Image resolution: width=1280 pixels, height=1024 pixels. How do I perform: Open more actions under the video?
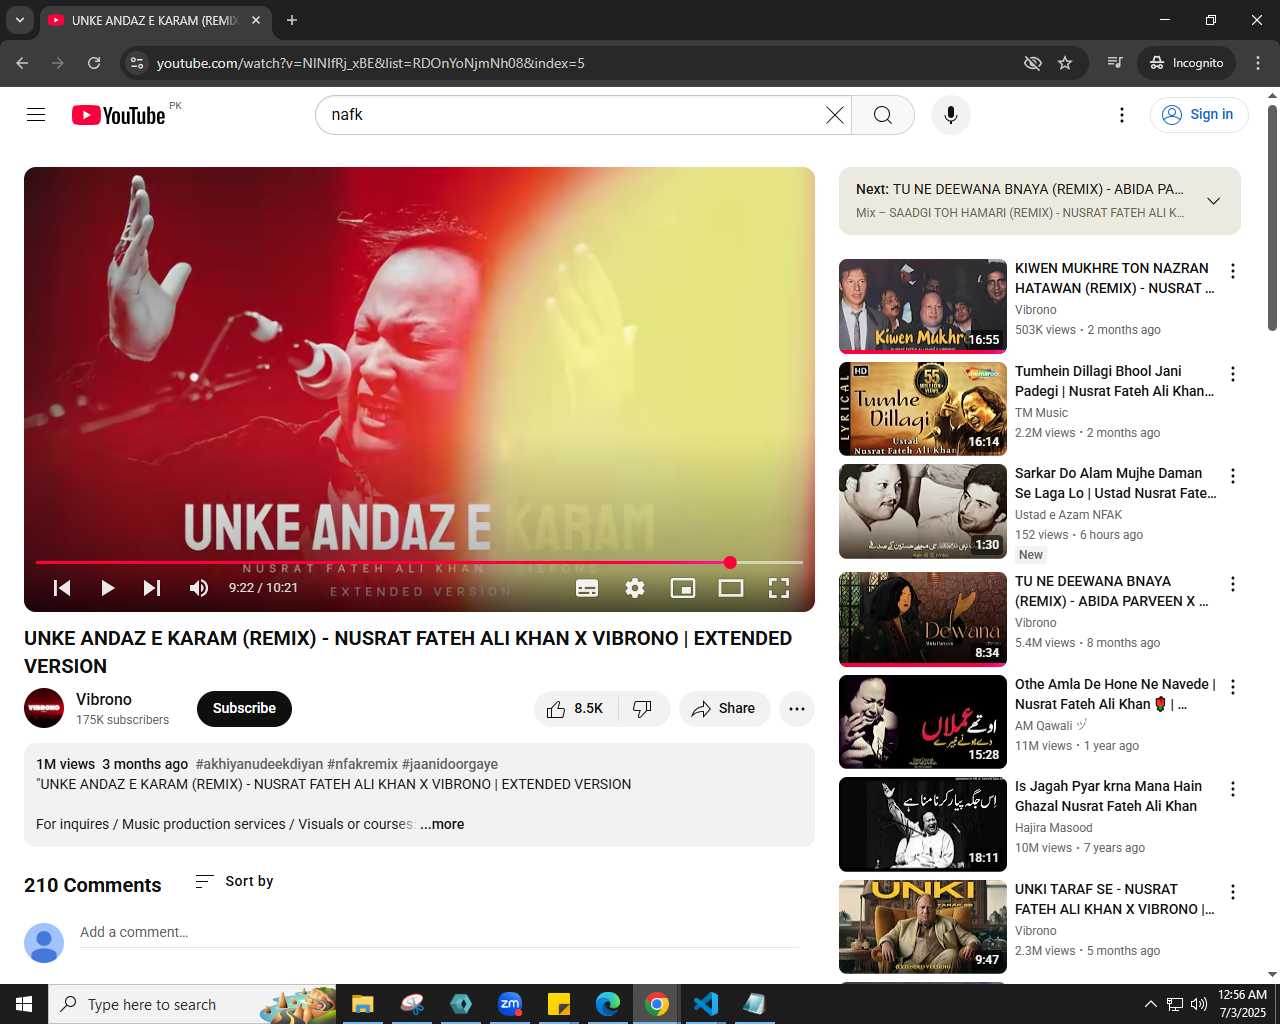(x=797, y=708)
